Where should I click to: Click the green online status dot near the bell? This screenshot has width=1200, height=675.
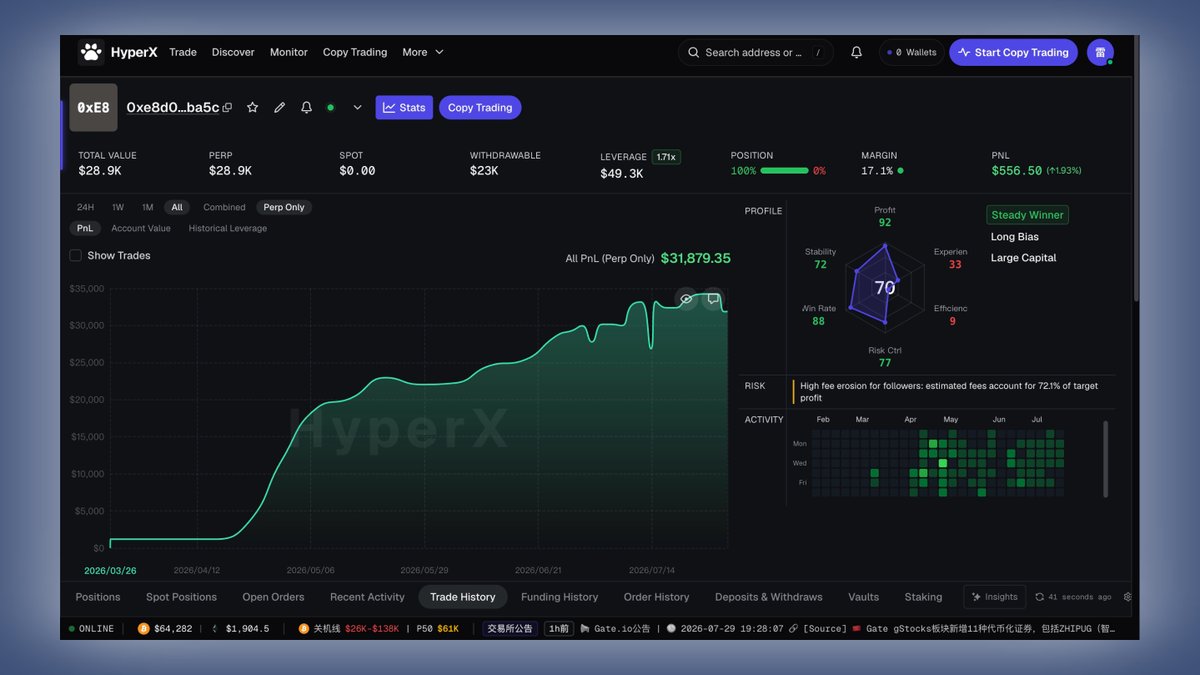330,108
